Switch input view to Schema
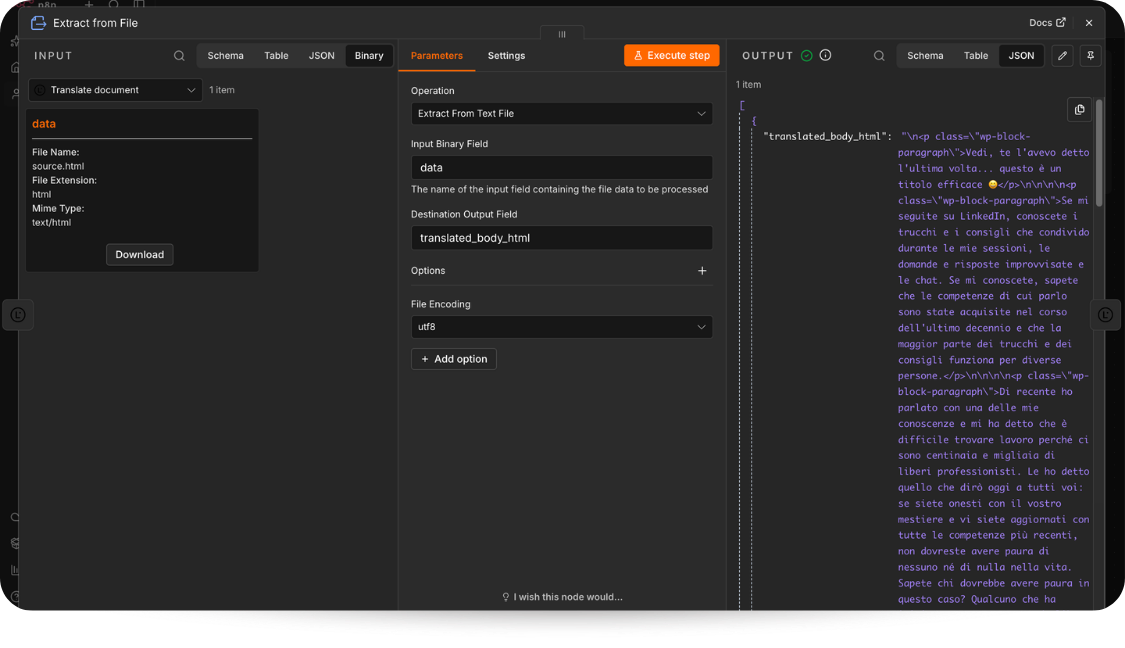This screenshot has height=648, width=1125. pyautogui.click(x=225, y=55)
